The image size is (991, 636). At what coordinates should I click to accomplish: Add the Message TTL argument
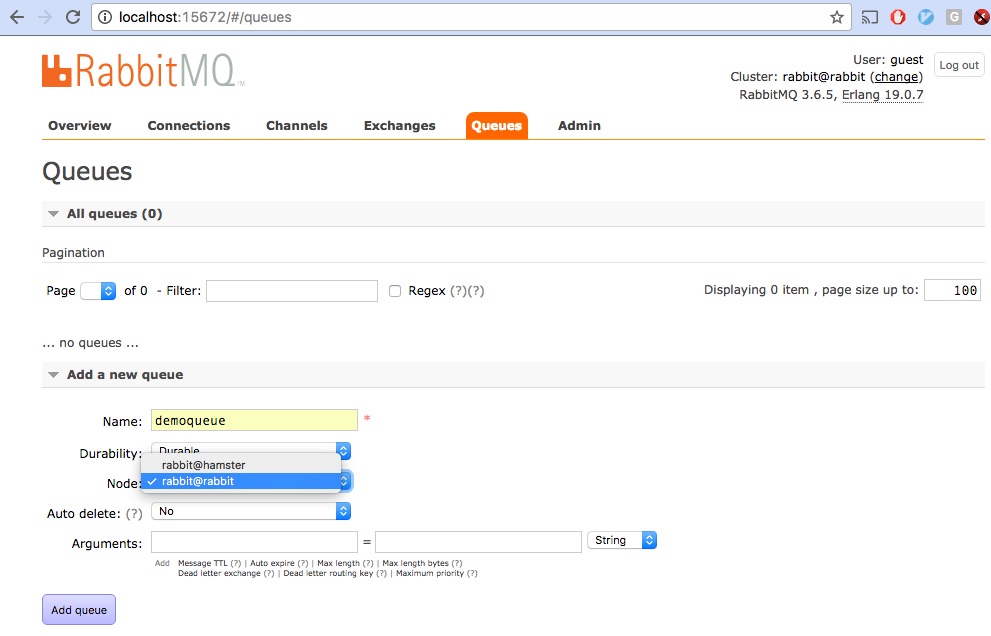[202, 563]
